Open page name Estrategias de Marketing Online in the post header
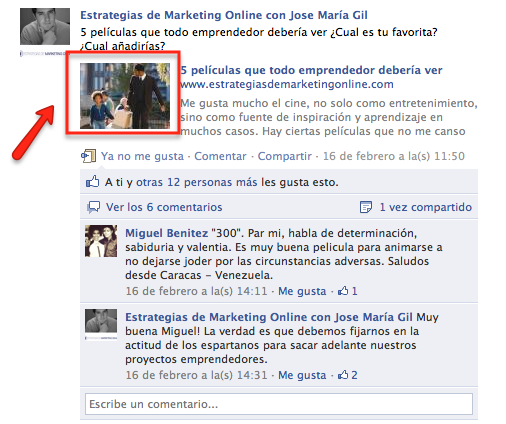 pos(224,15)
